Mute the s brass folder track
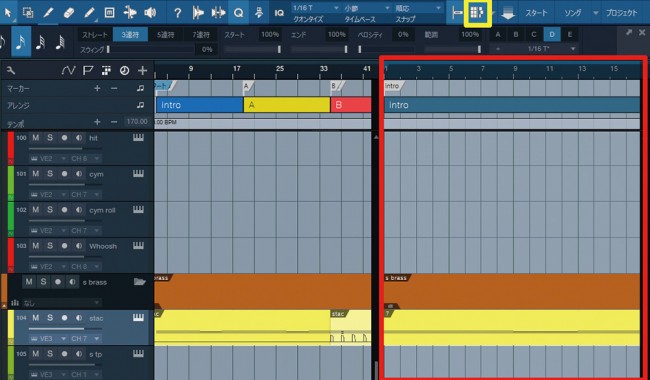 (29, 282)
